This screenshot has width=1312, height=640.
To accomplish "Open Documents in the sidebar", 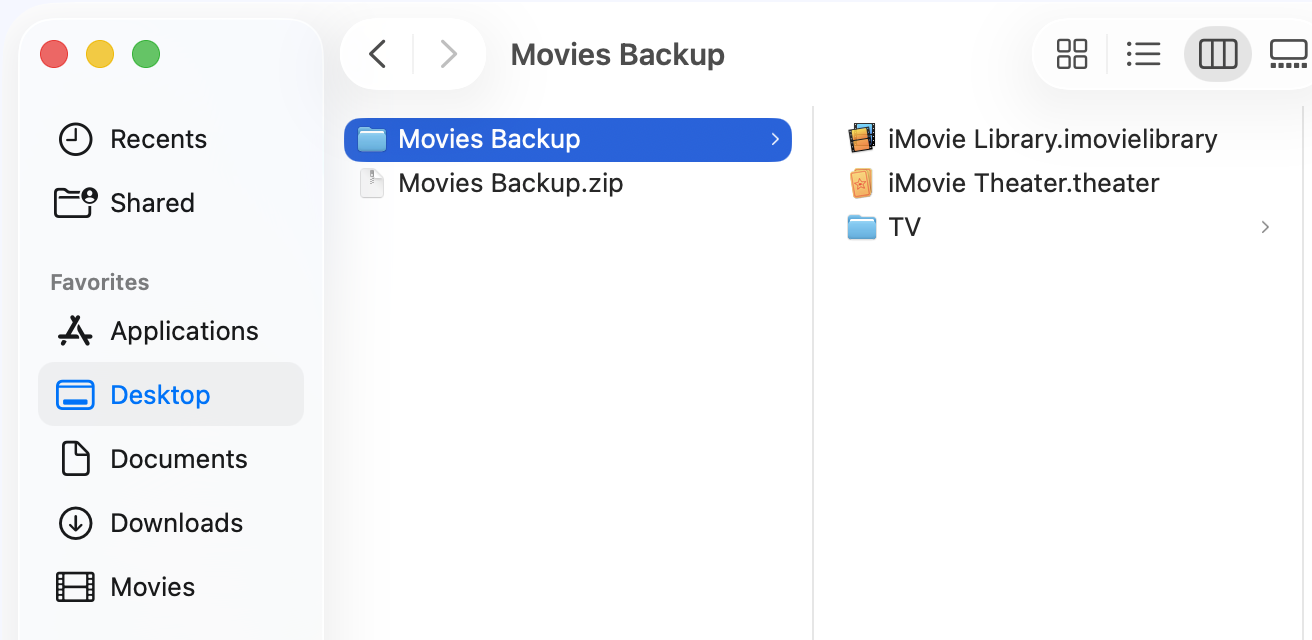I will (178, 459).
